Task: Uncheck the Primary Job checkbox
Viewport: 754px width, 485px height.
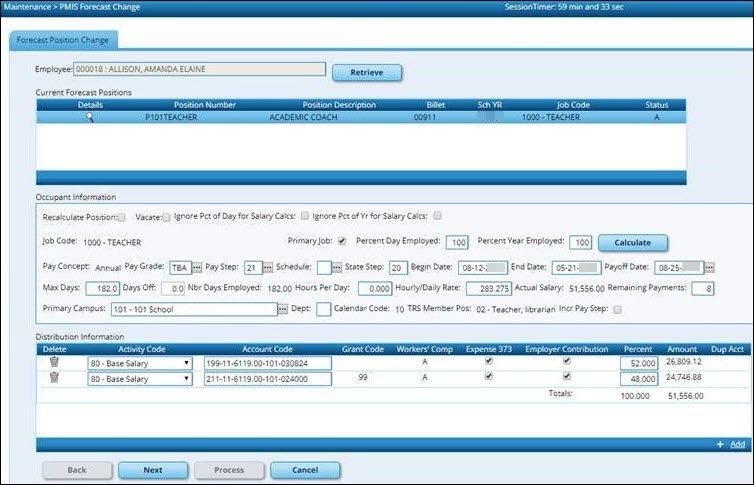Action: [x=342, y=241]
